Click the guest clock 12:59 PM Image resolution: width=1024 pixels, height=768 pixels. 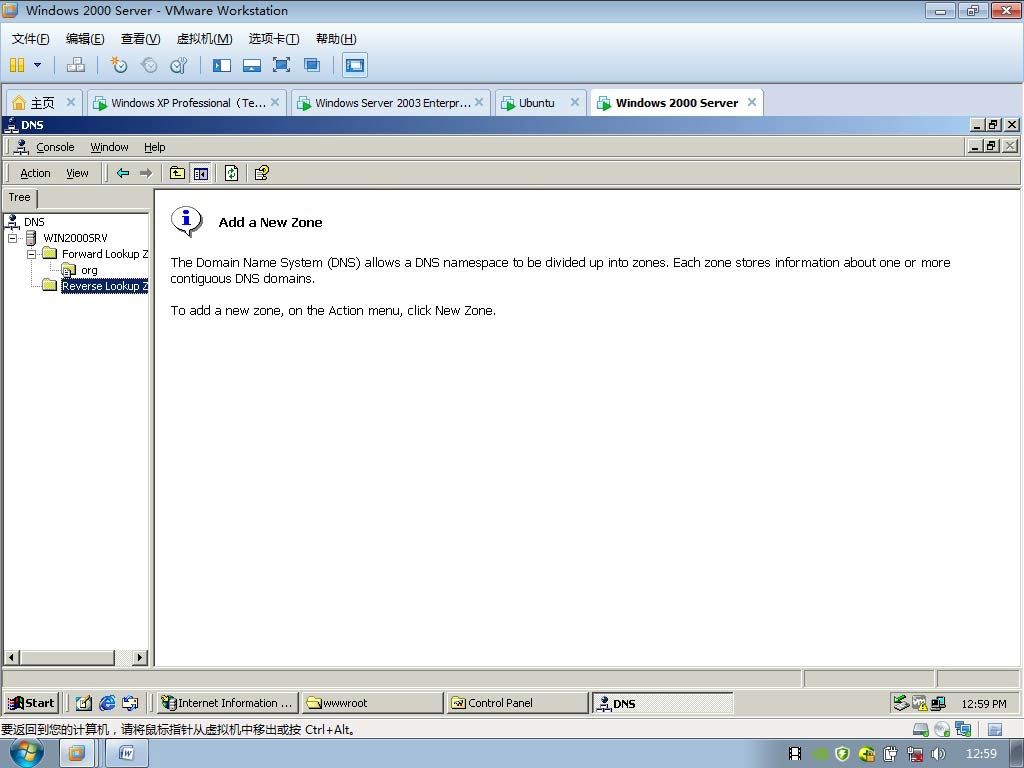[x=984, y=703]
